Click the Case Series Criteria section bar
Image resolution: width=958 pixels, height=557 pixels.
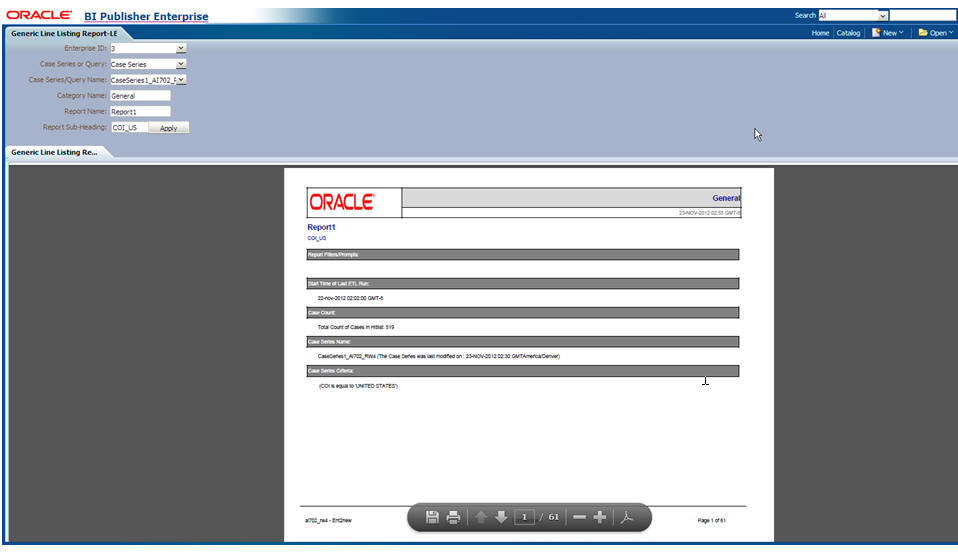point(523,371)
